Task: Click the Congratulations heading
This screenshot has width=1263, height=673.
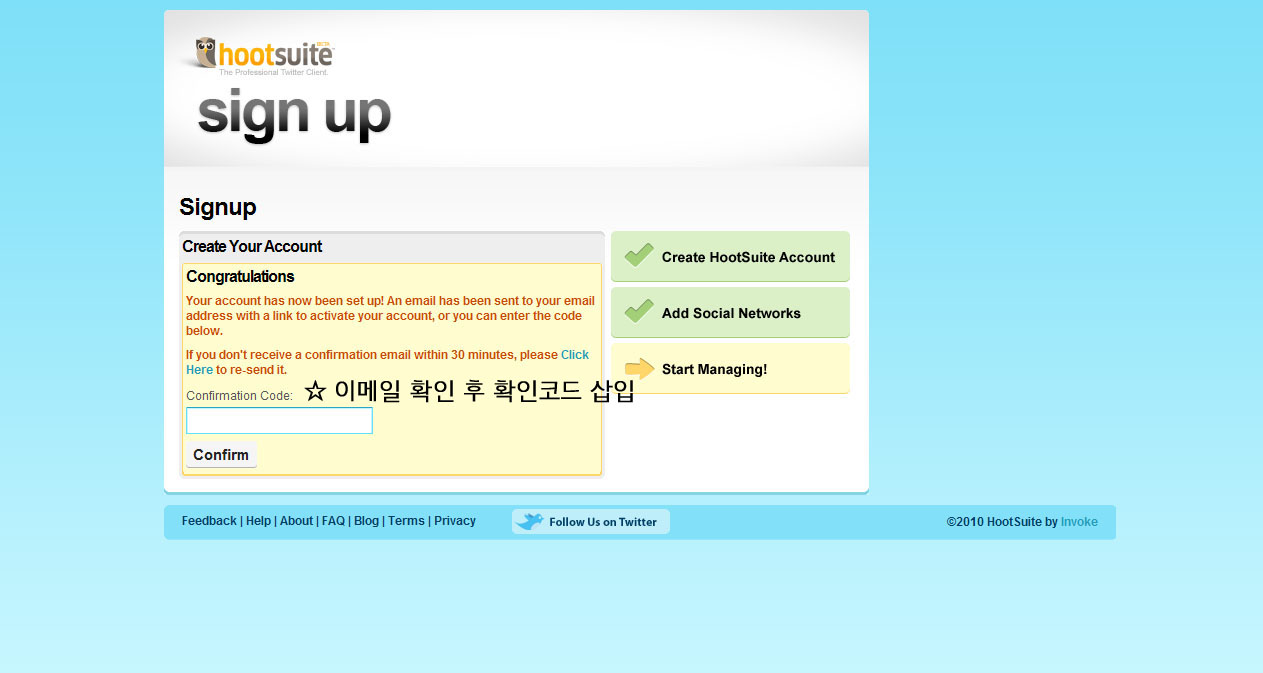Action: pos(240,277)
